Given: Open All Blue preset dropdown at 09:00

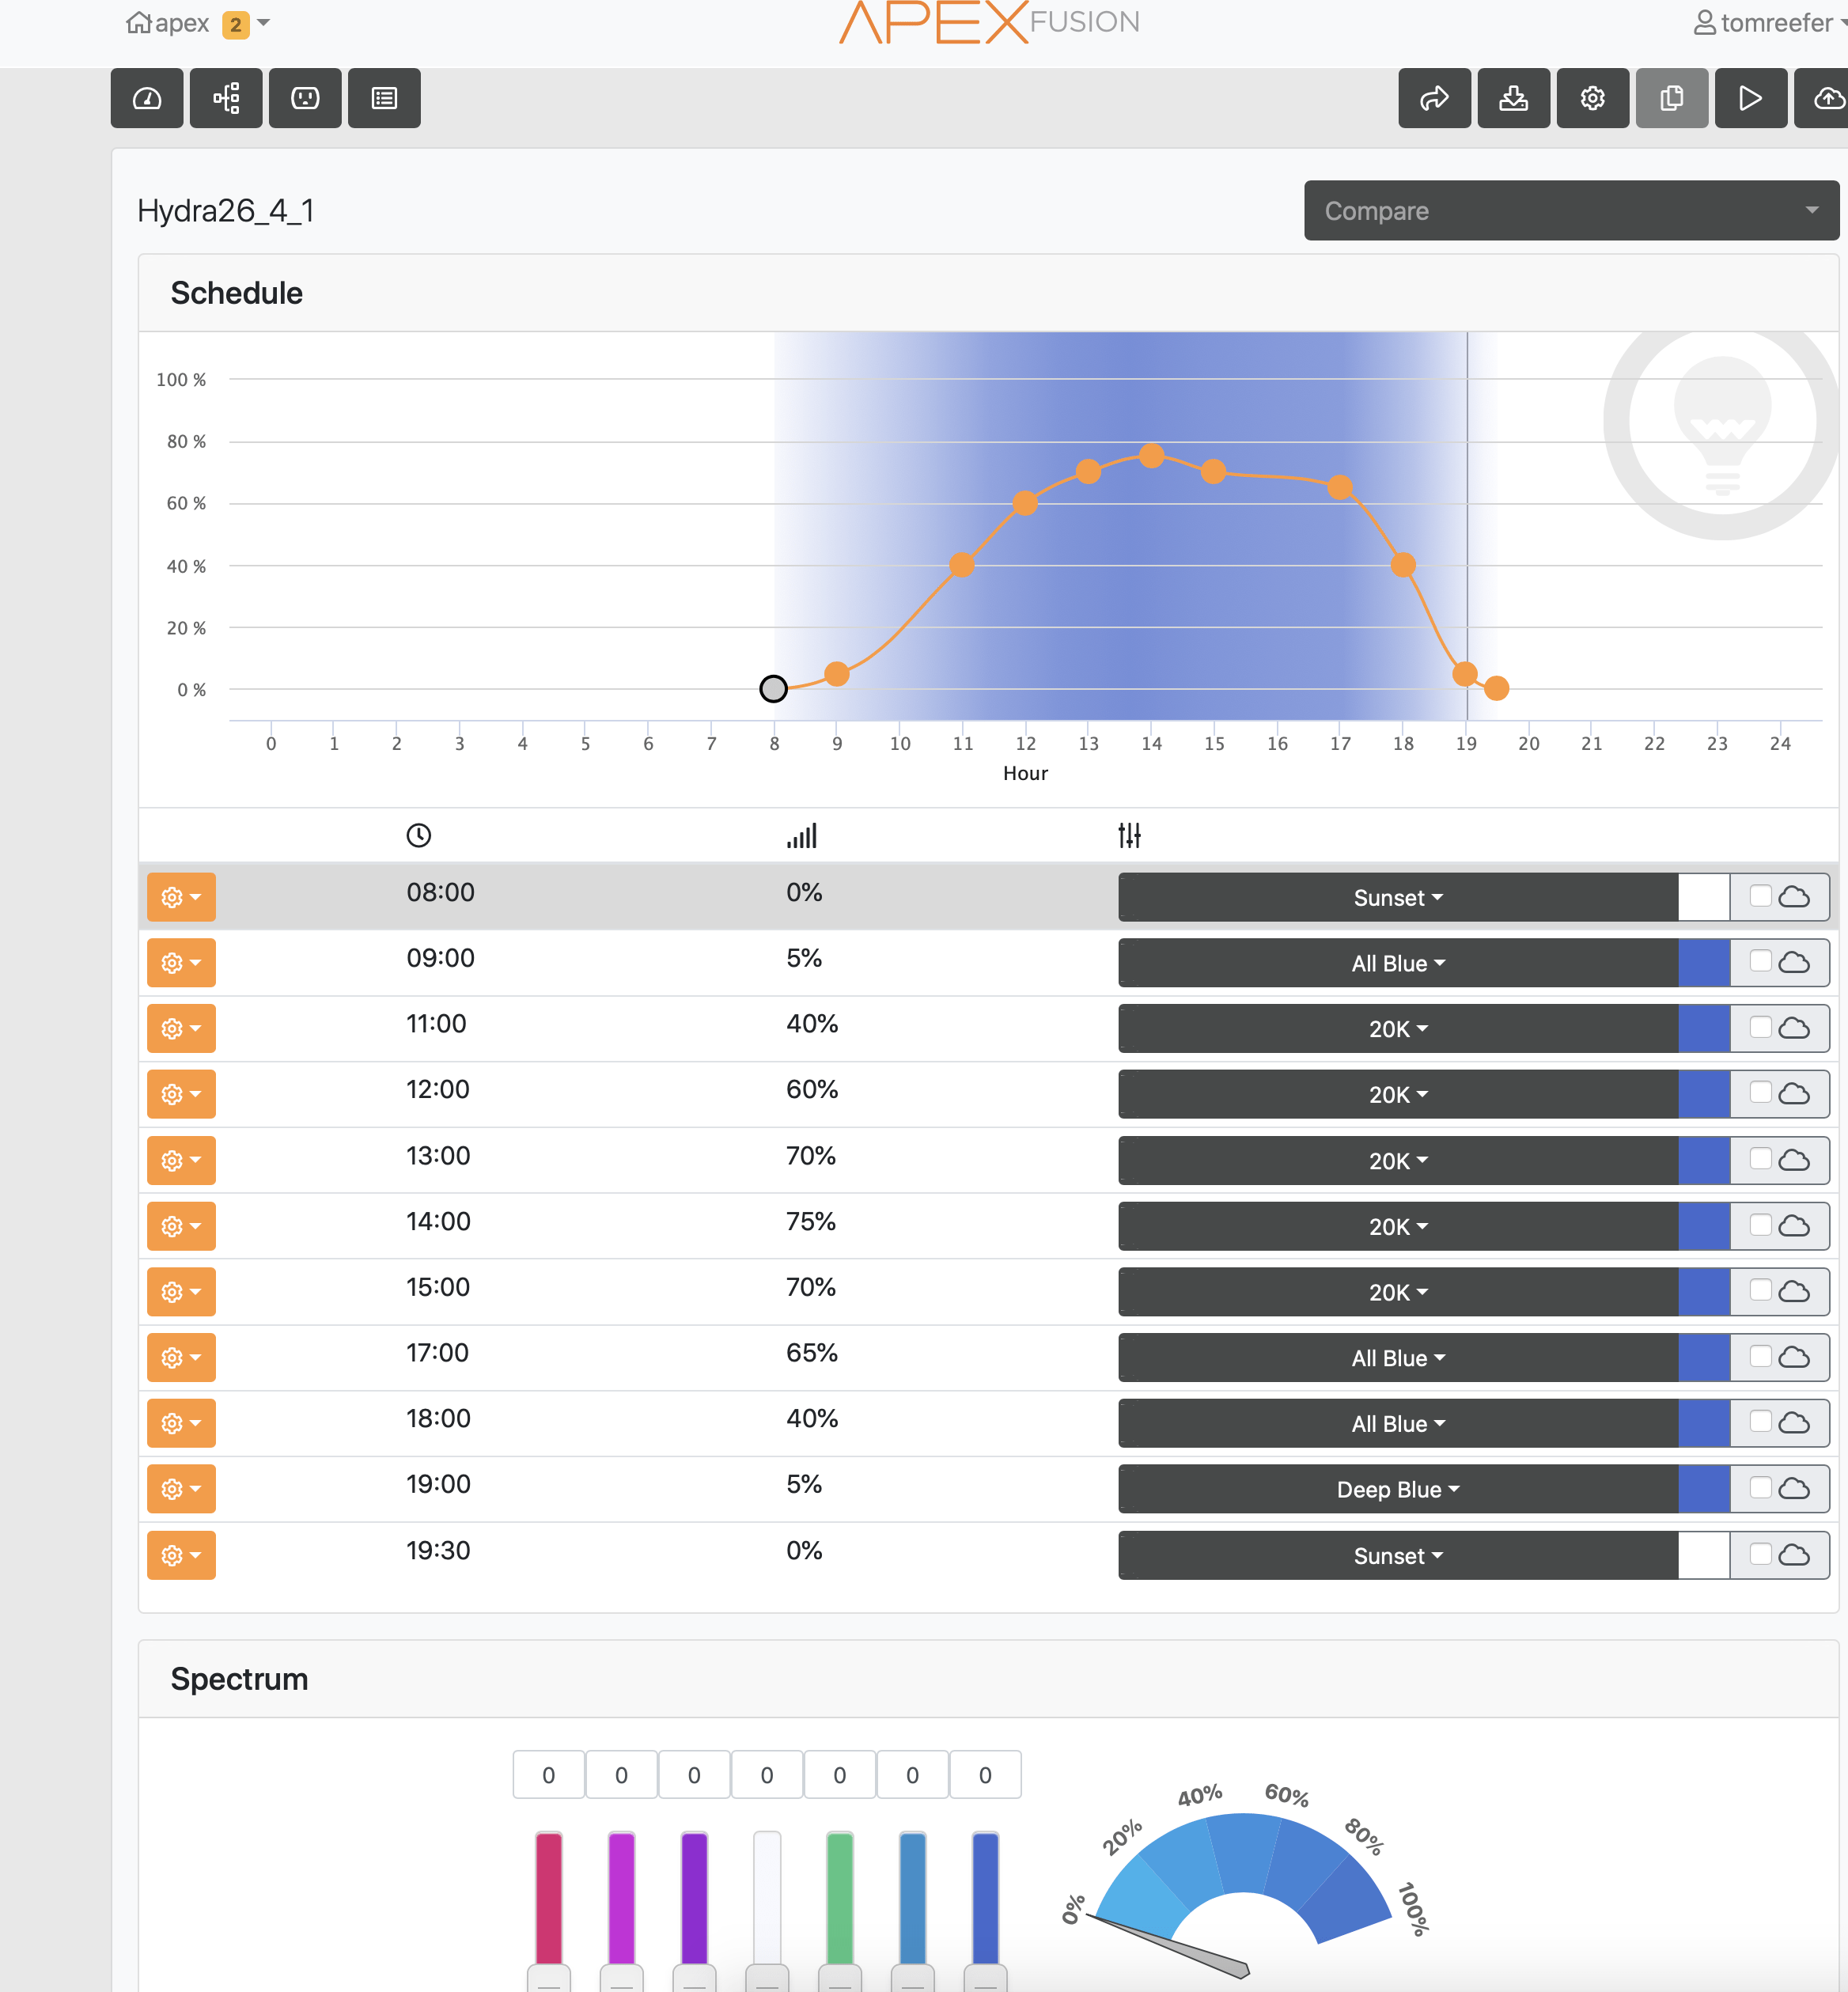Looking at the screenshot, I should [x=1398, y=963].
